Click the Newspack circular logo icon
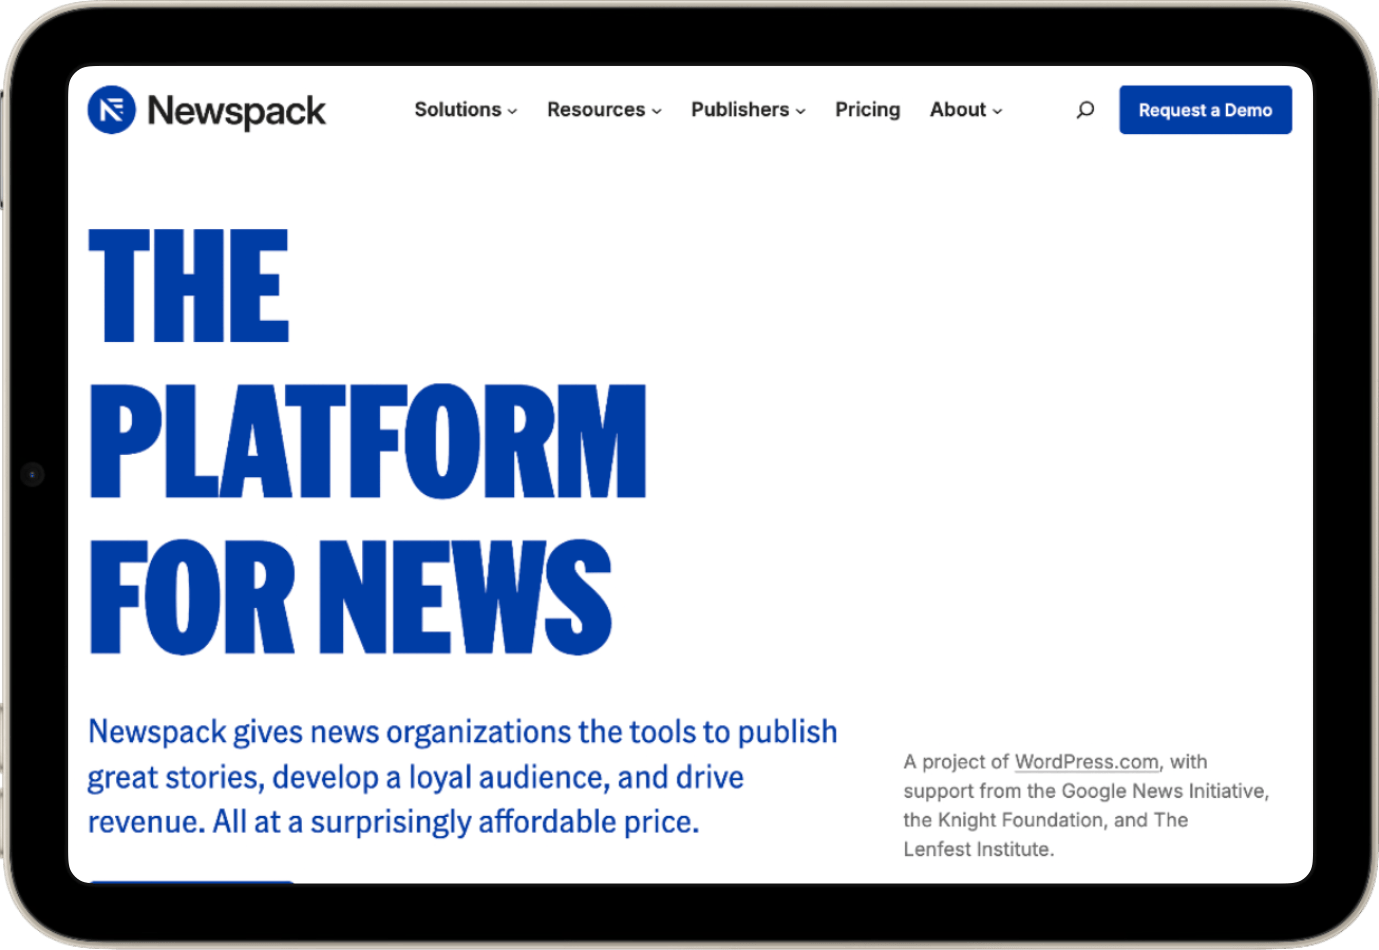 coord(111,110)
